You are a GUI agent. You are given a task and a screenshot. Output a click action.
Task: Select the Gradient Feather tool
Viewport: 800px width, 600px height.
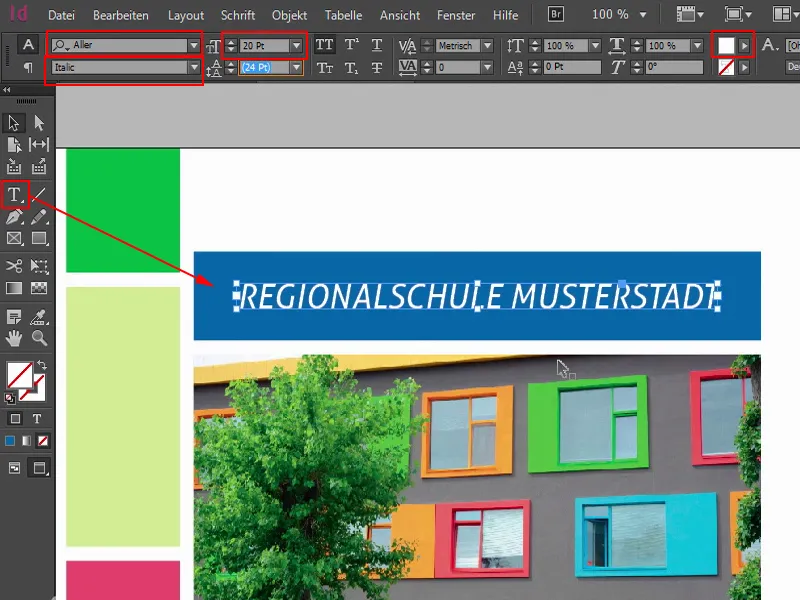coord(39,288)
